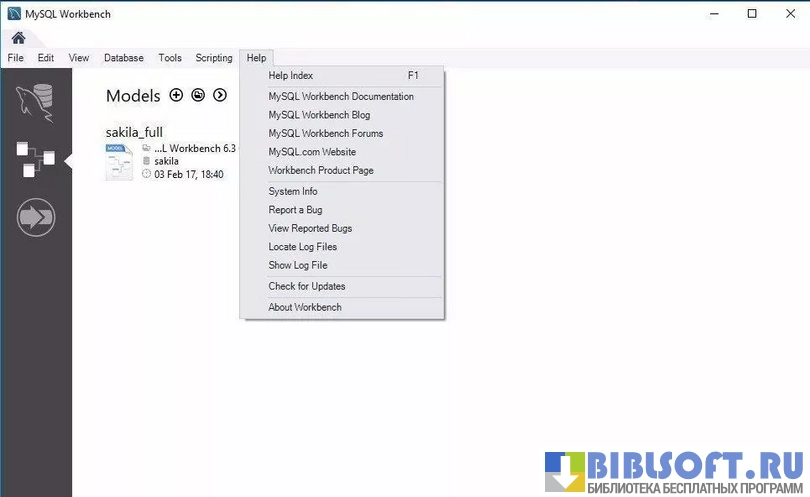This screenshot has width=810, height=497.
Task: Open the Database menu
Action: (x=124, y=58)
